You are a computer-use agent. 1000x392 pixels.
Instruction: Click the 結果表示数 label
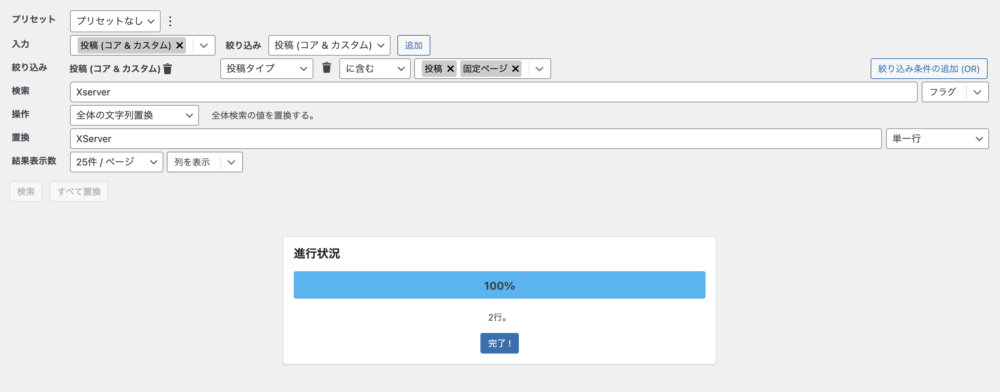[34, 161]
